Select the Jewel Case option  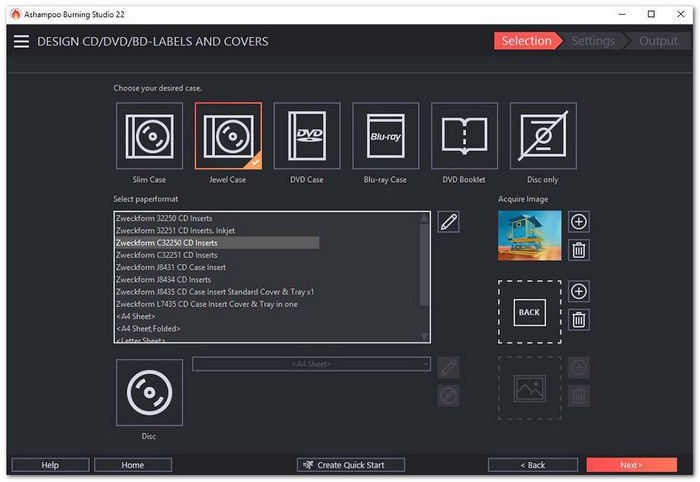228,136
